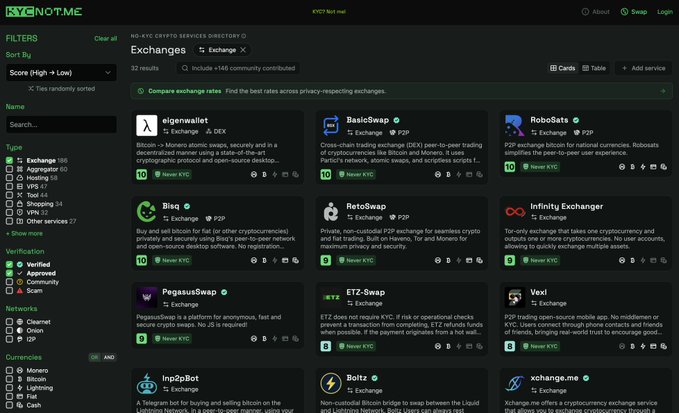Click the arrow on compare rates banner

(x=663, y=91)
